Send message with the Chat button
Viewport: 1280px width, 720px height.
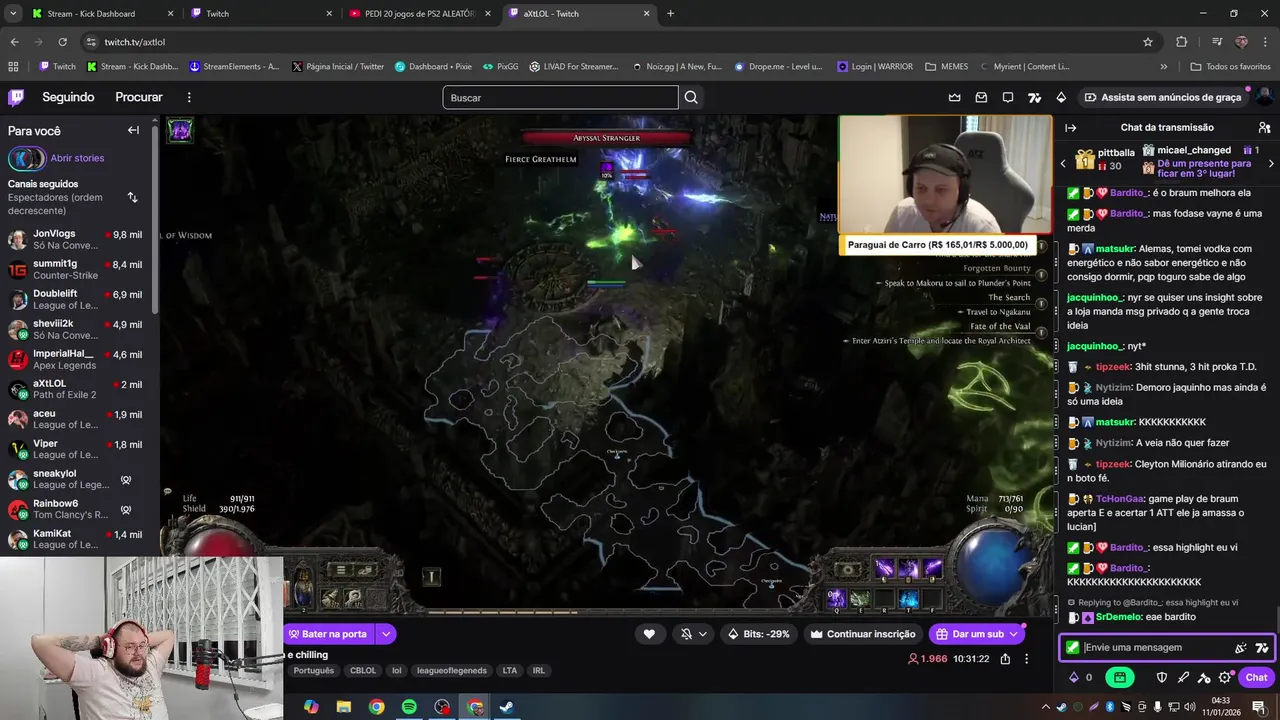point(1257,677)
